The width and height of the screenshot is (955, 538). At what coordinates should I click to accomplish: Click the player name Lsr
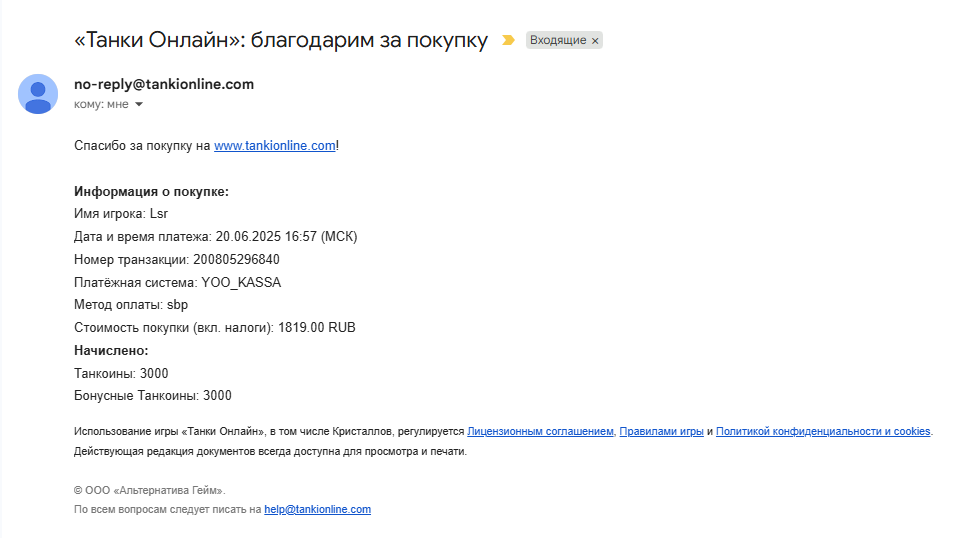(159, 214)
